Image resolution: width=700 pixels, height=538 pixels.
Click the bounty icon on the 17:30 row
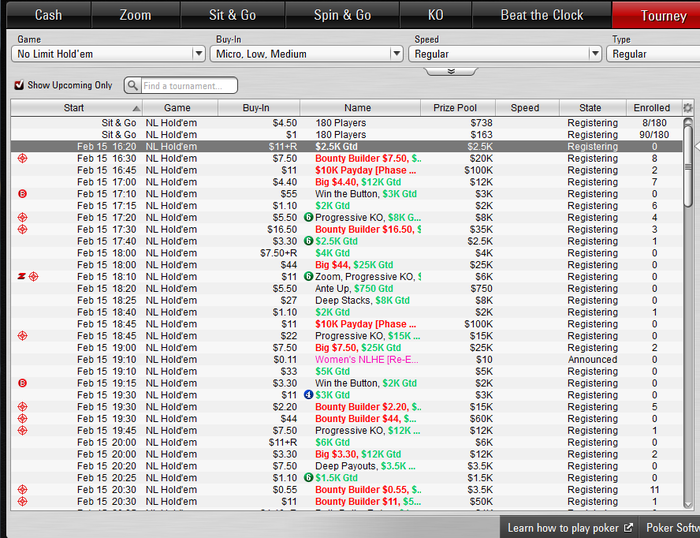pos(22,229)
